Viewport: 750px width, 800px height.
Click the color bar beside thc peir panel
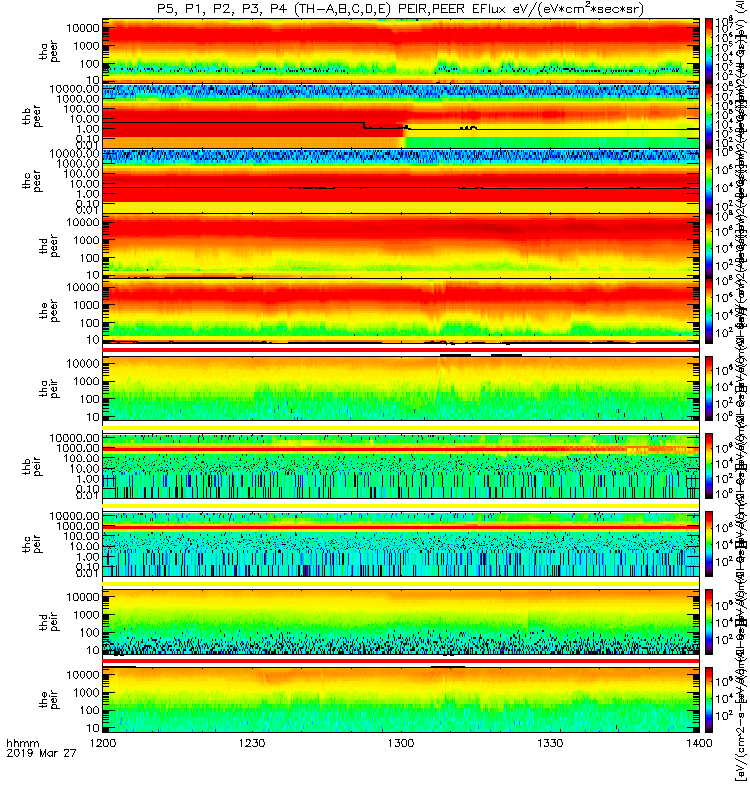[x=709, y=544]
